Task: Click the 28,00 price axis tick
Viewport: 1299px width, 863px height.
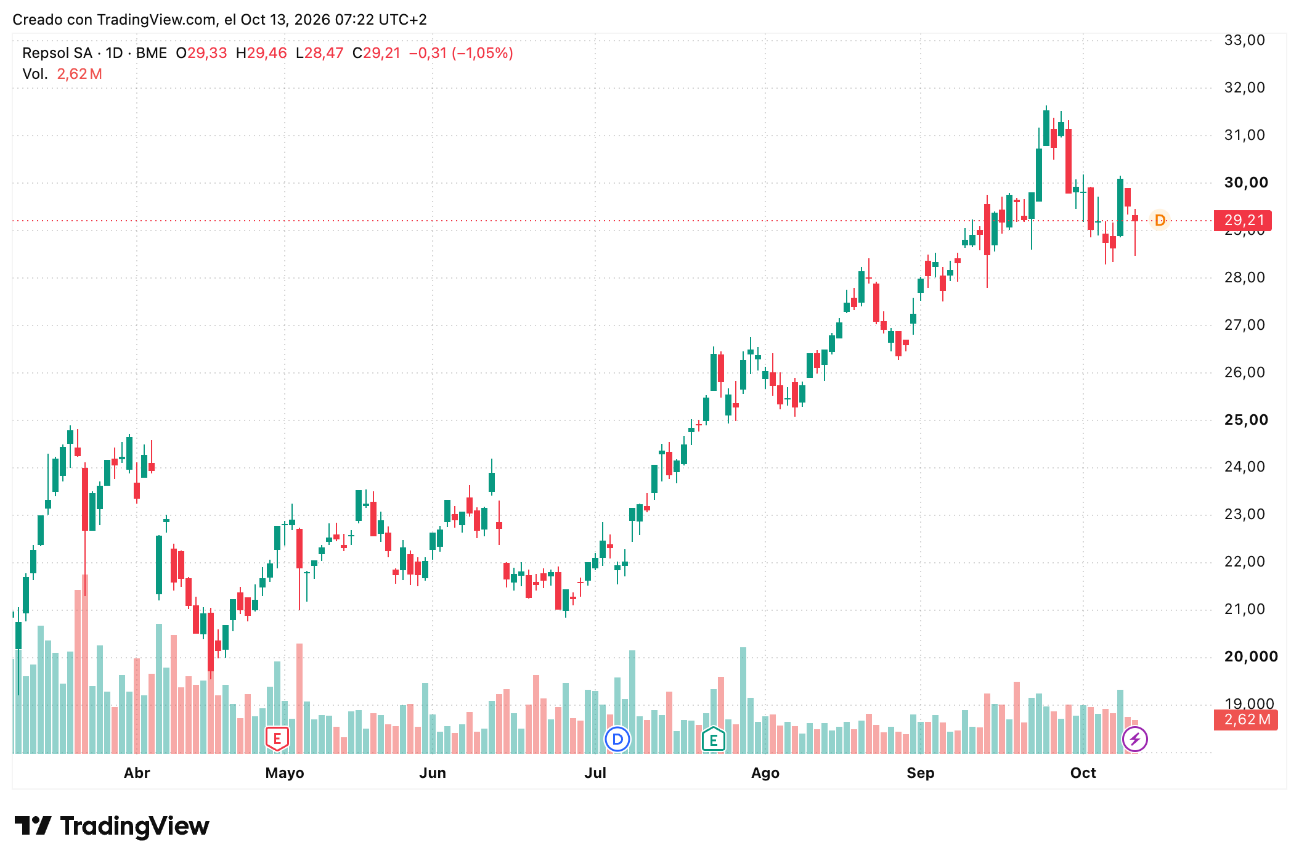Action: point(1245,277)
